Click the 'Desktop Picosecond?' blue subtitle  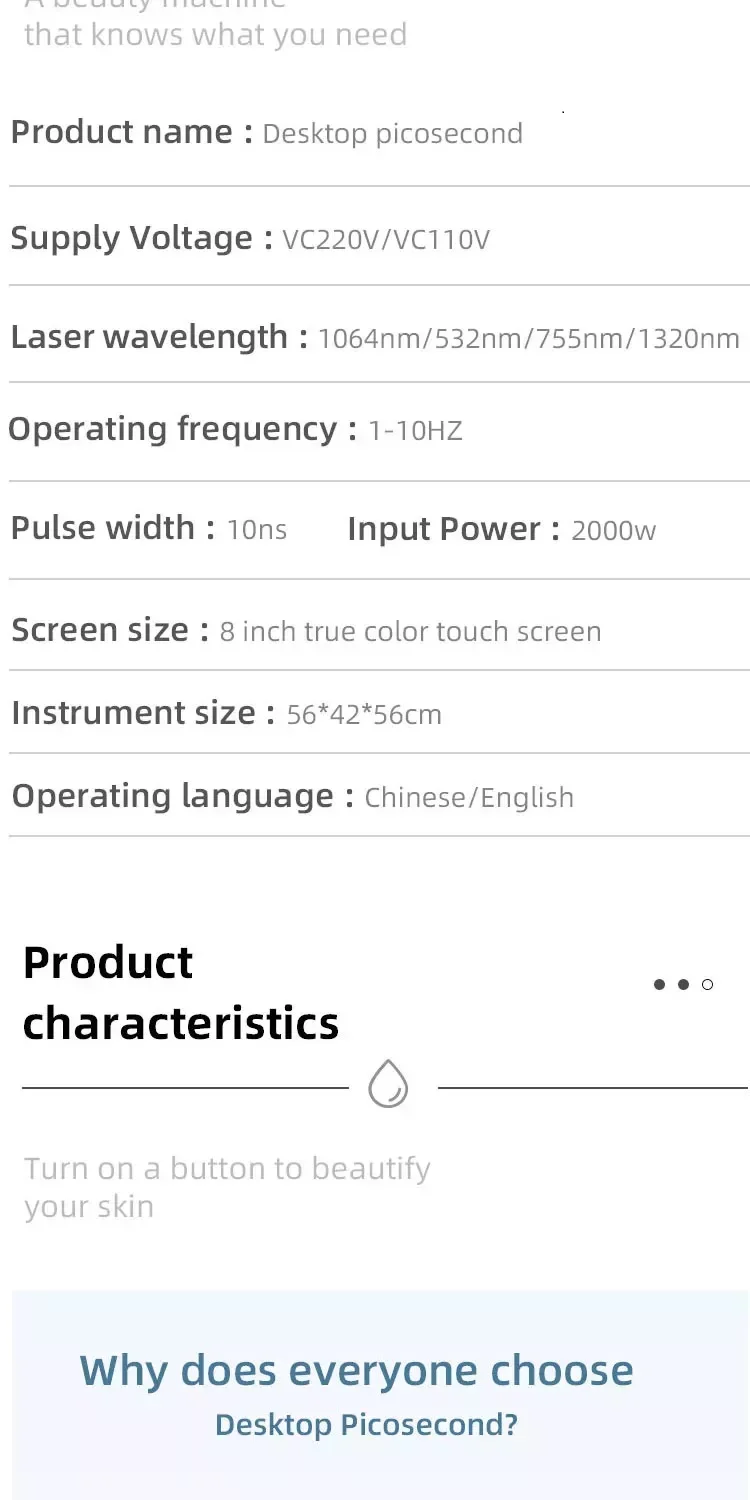coord(366,1424)
